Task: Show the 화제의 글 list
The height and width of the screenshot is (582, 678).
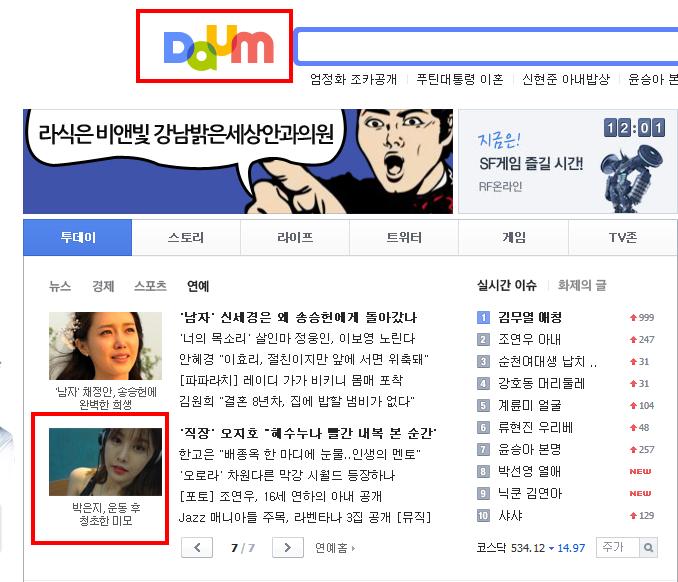Action: [x=582, y=285]
